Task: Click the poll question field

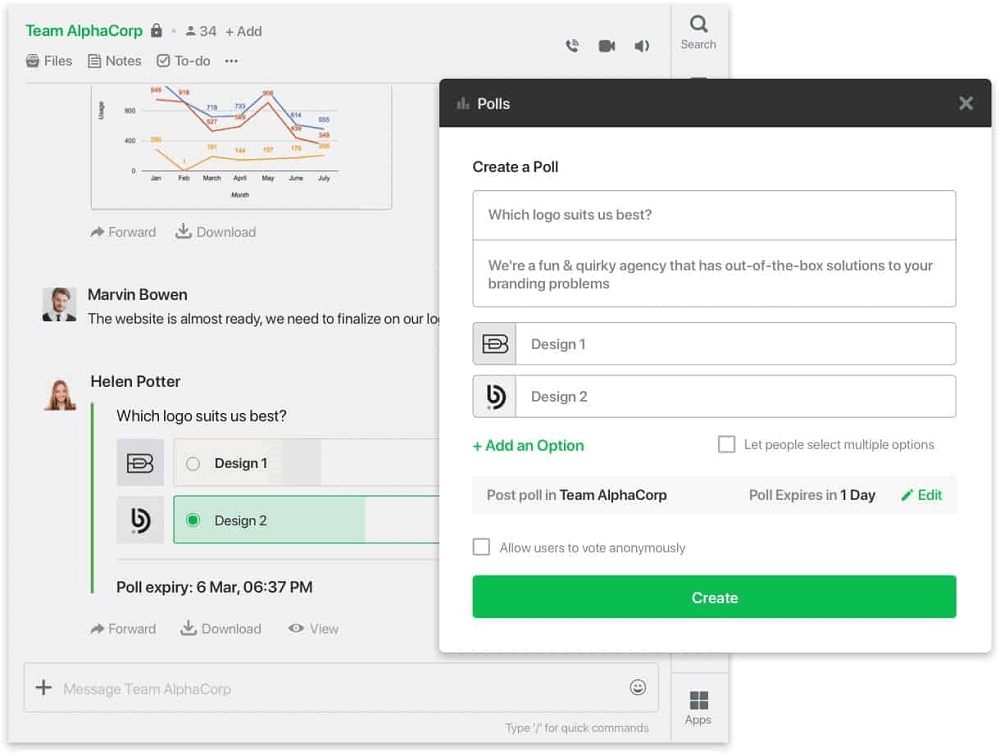Action: 714,215
